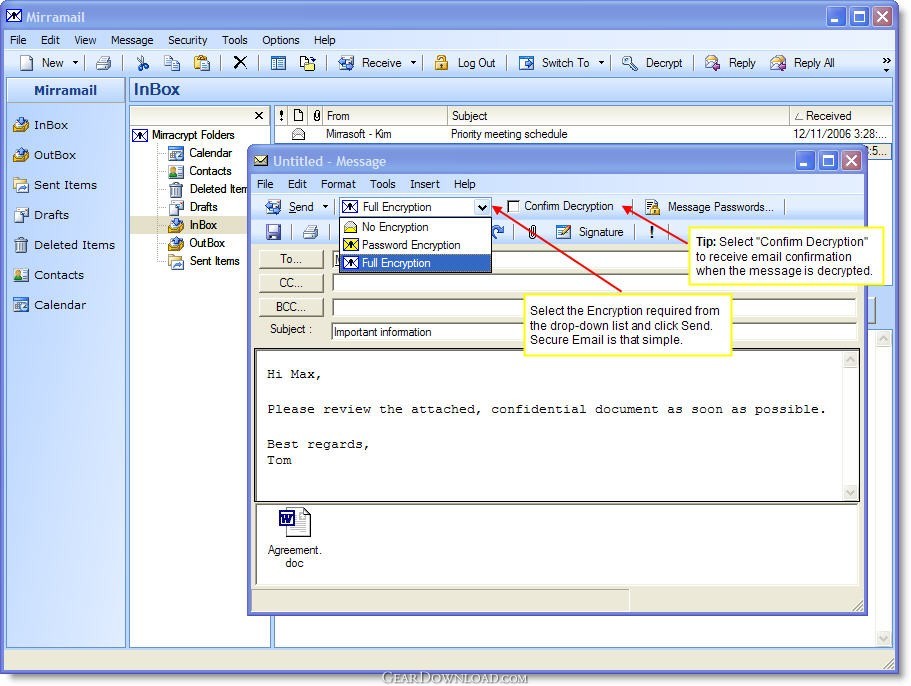Open the Insert menu in message window
Screen dimensions: 911x686
pyautogui.click(x=425, y=184)
